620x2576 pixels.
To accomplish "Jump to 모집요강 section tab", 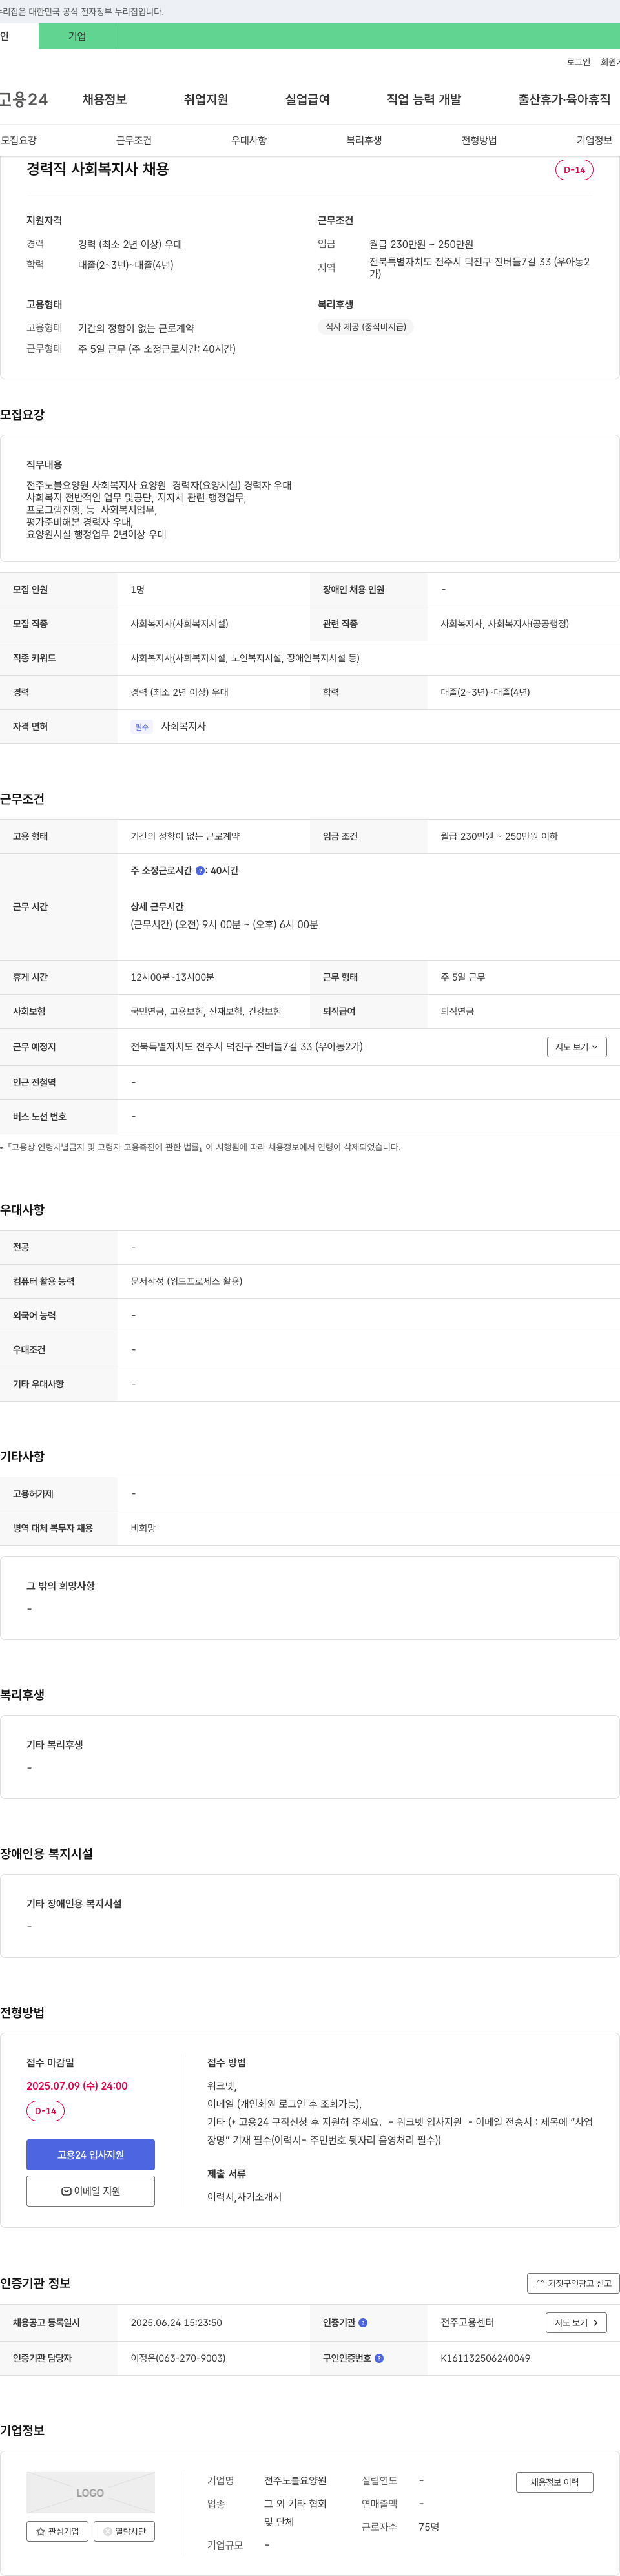I will 19,140.
